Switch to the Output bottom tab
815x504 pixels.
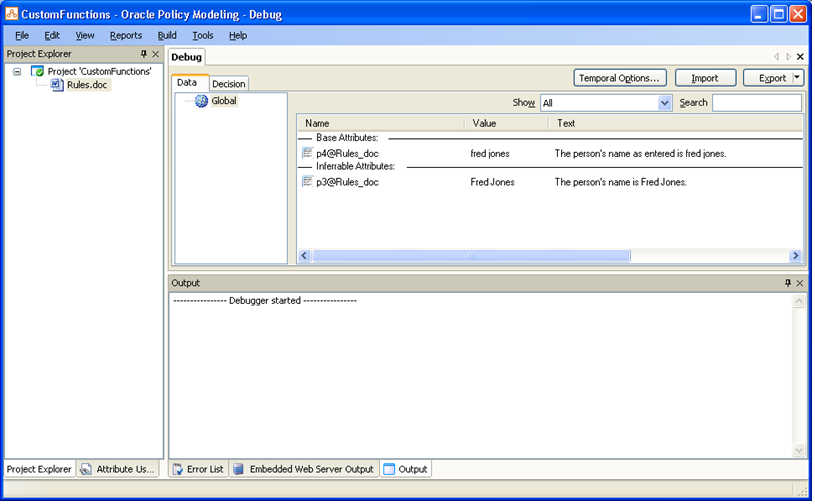[x=405, y=469]
